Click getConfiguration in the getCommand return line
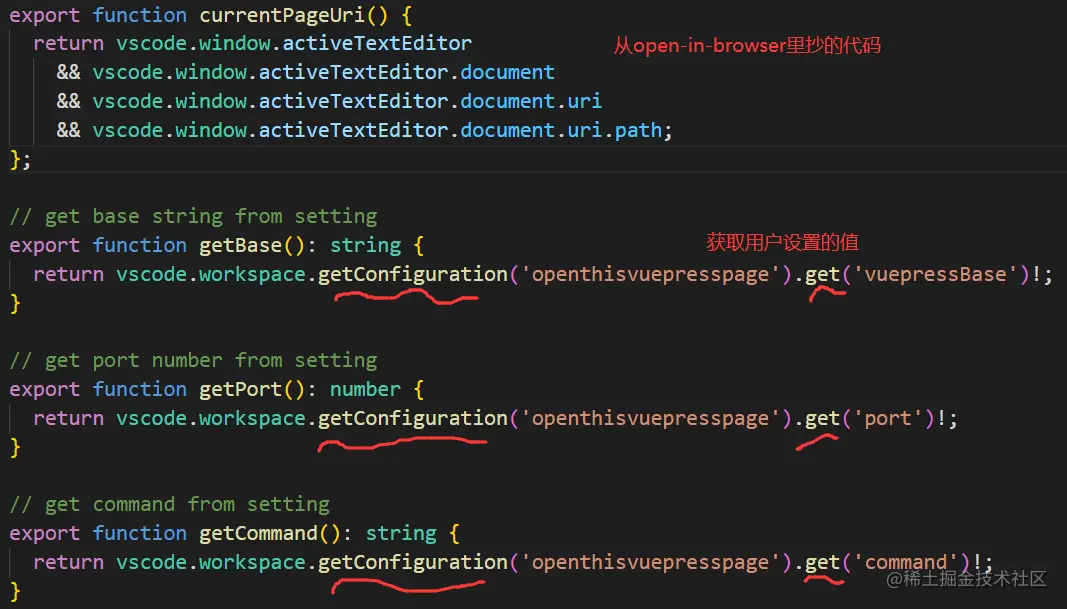 (x=413, y=562)
